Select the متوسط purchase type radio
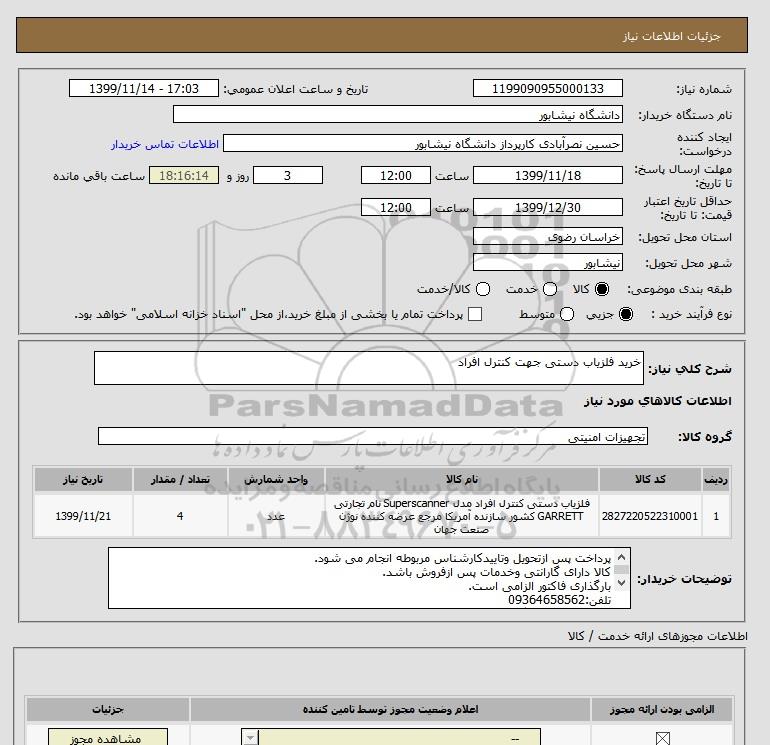This screenshot has width=770, height=745. [567, 314]
